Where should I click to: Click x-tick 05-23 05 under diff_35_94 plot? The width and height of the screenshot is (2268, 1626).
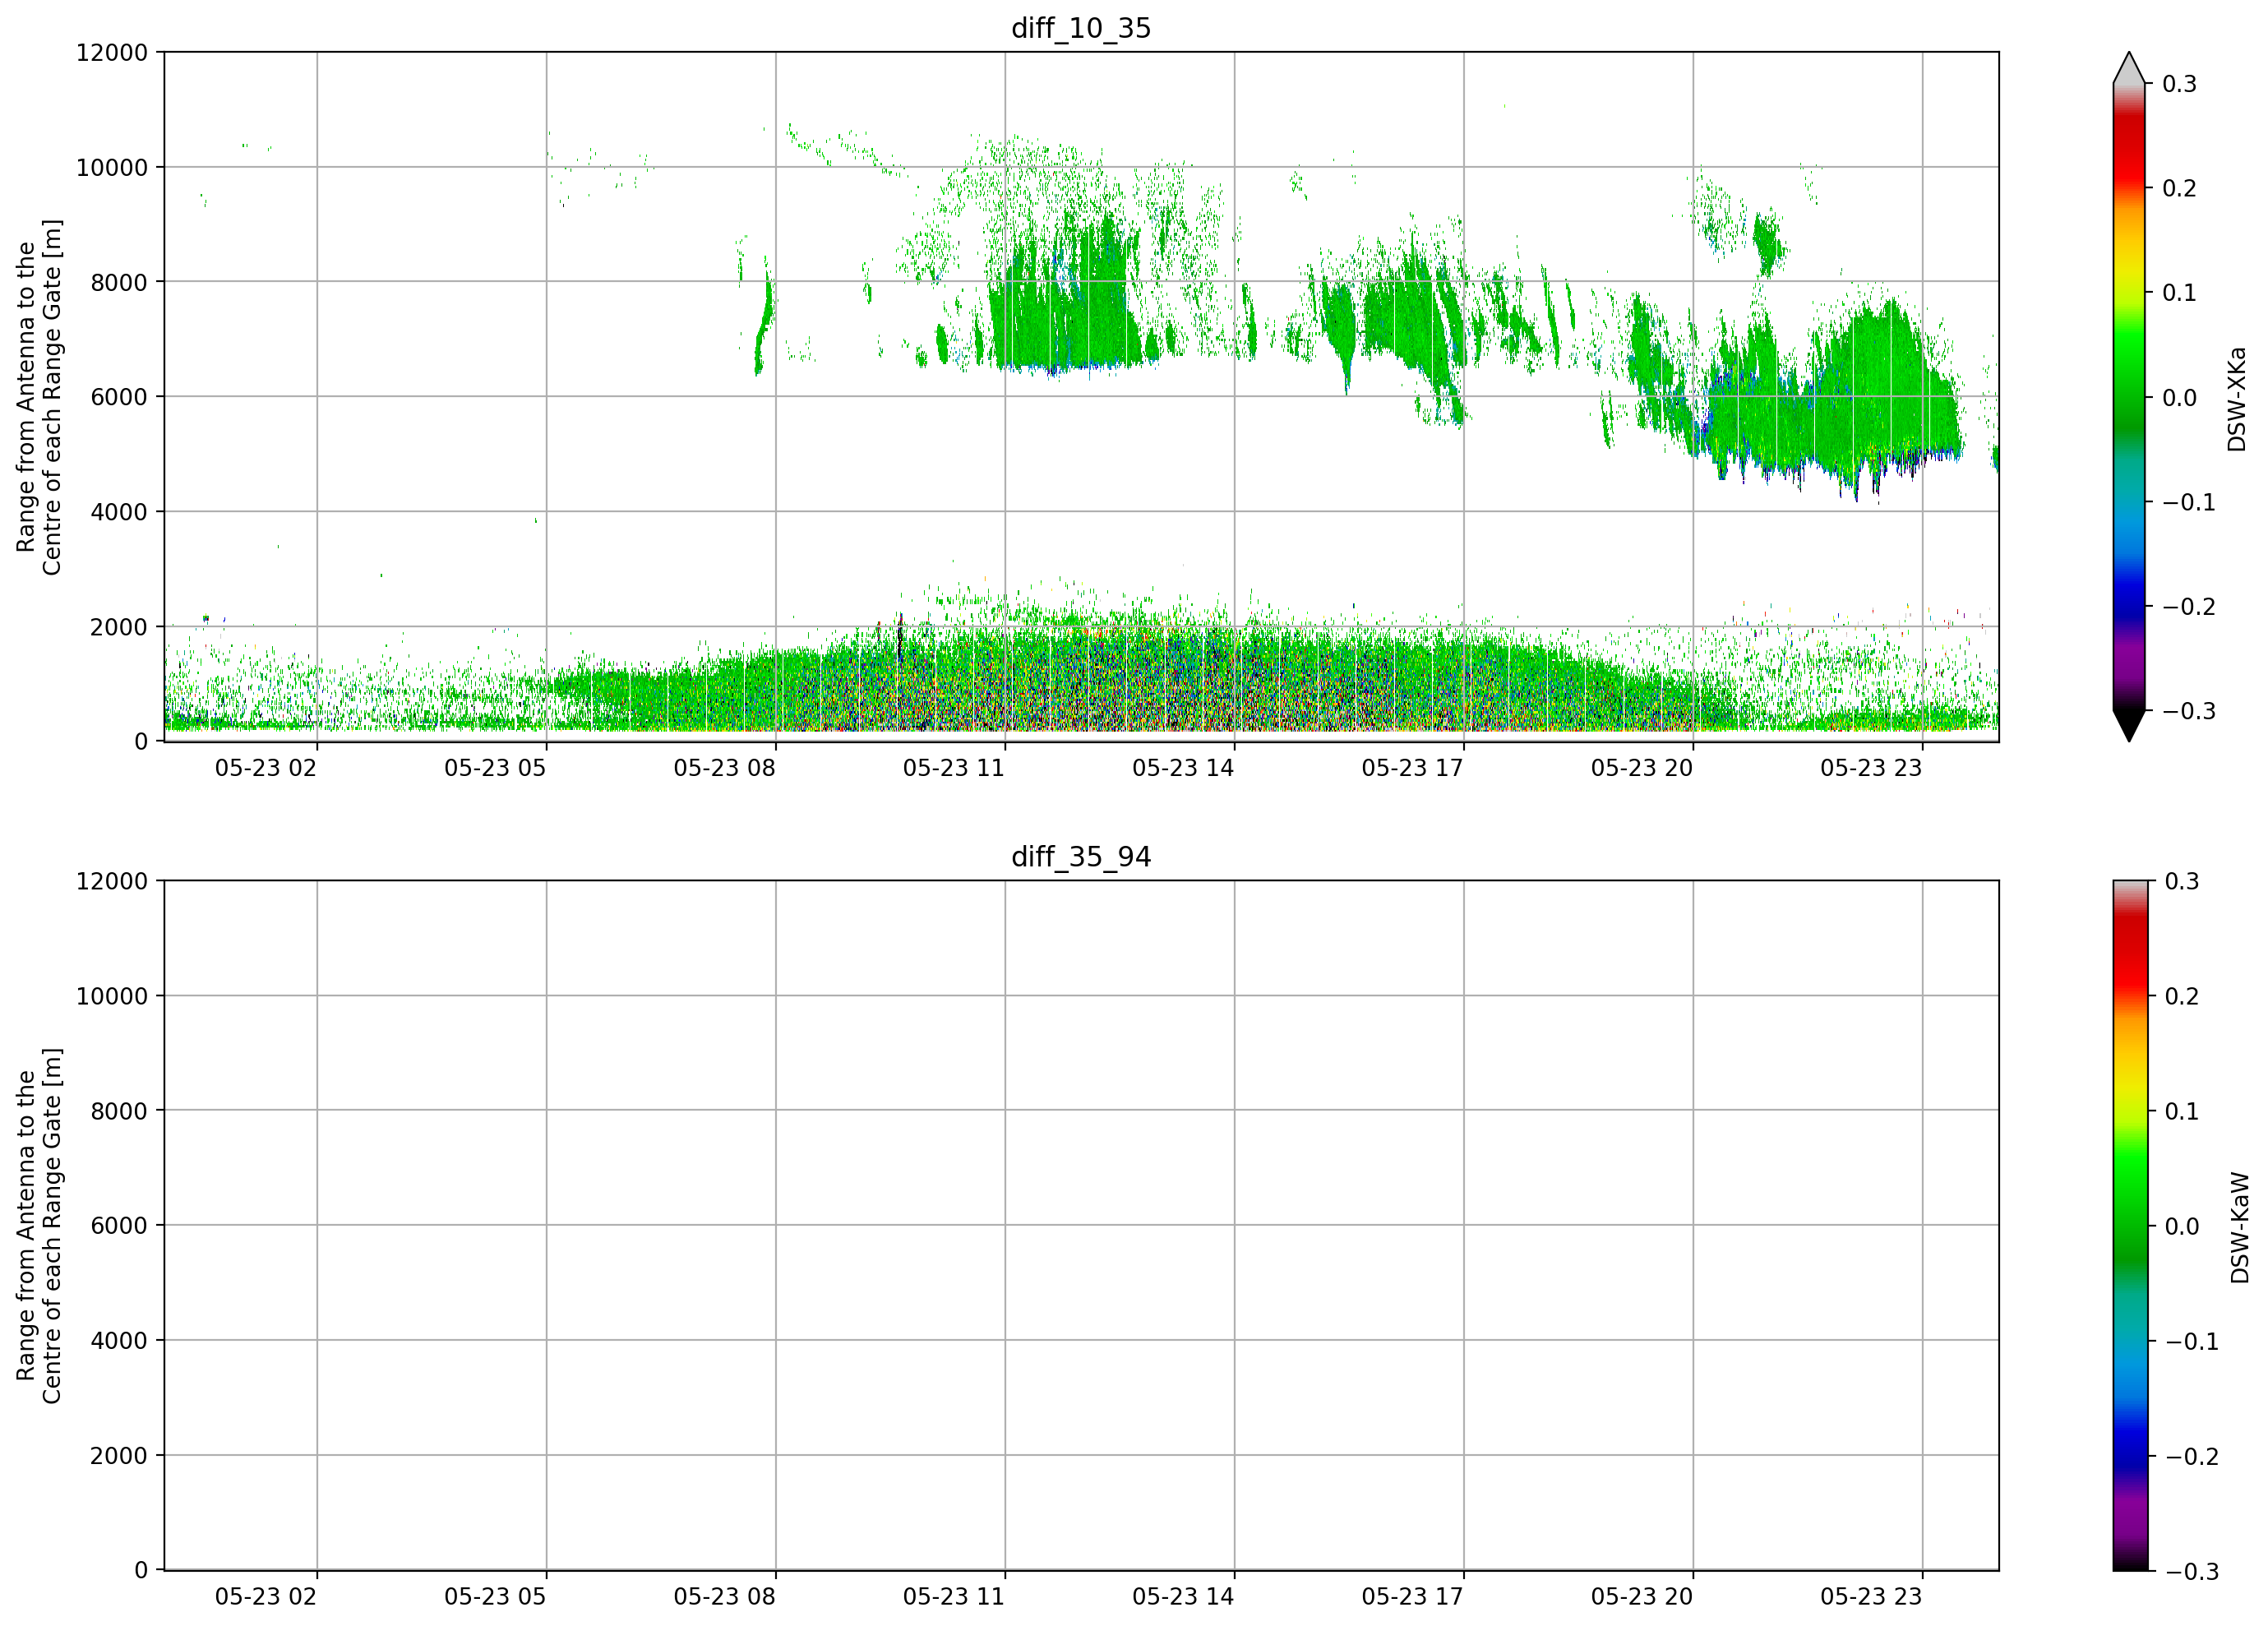click(495, 1597)
